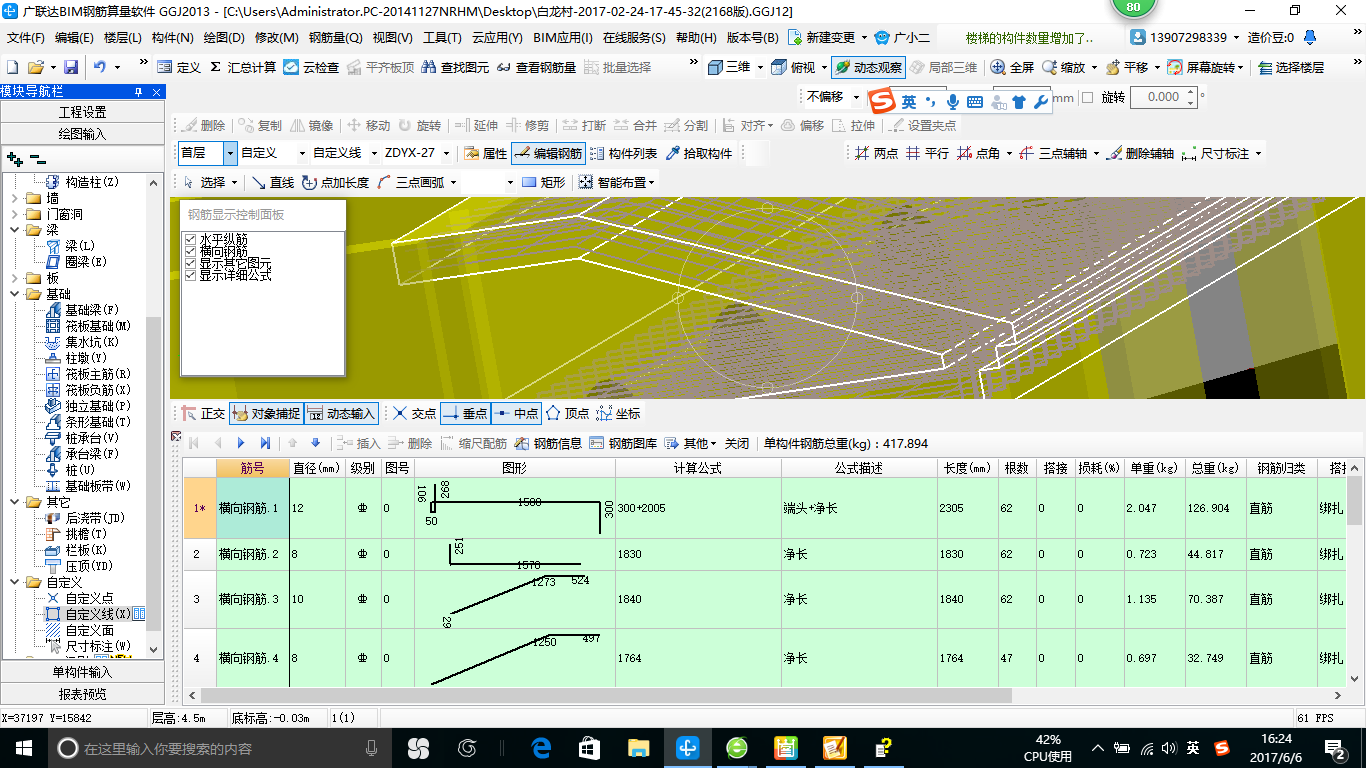Open the 工具(T) menu
The image size is (1366, 768).
442,37
